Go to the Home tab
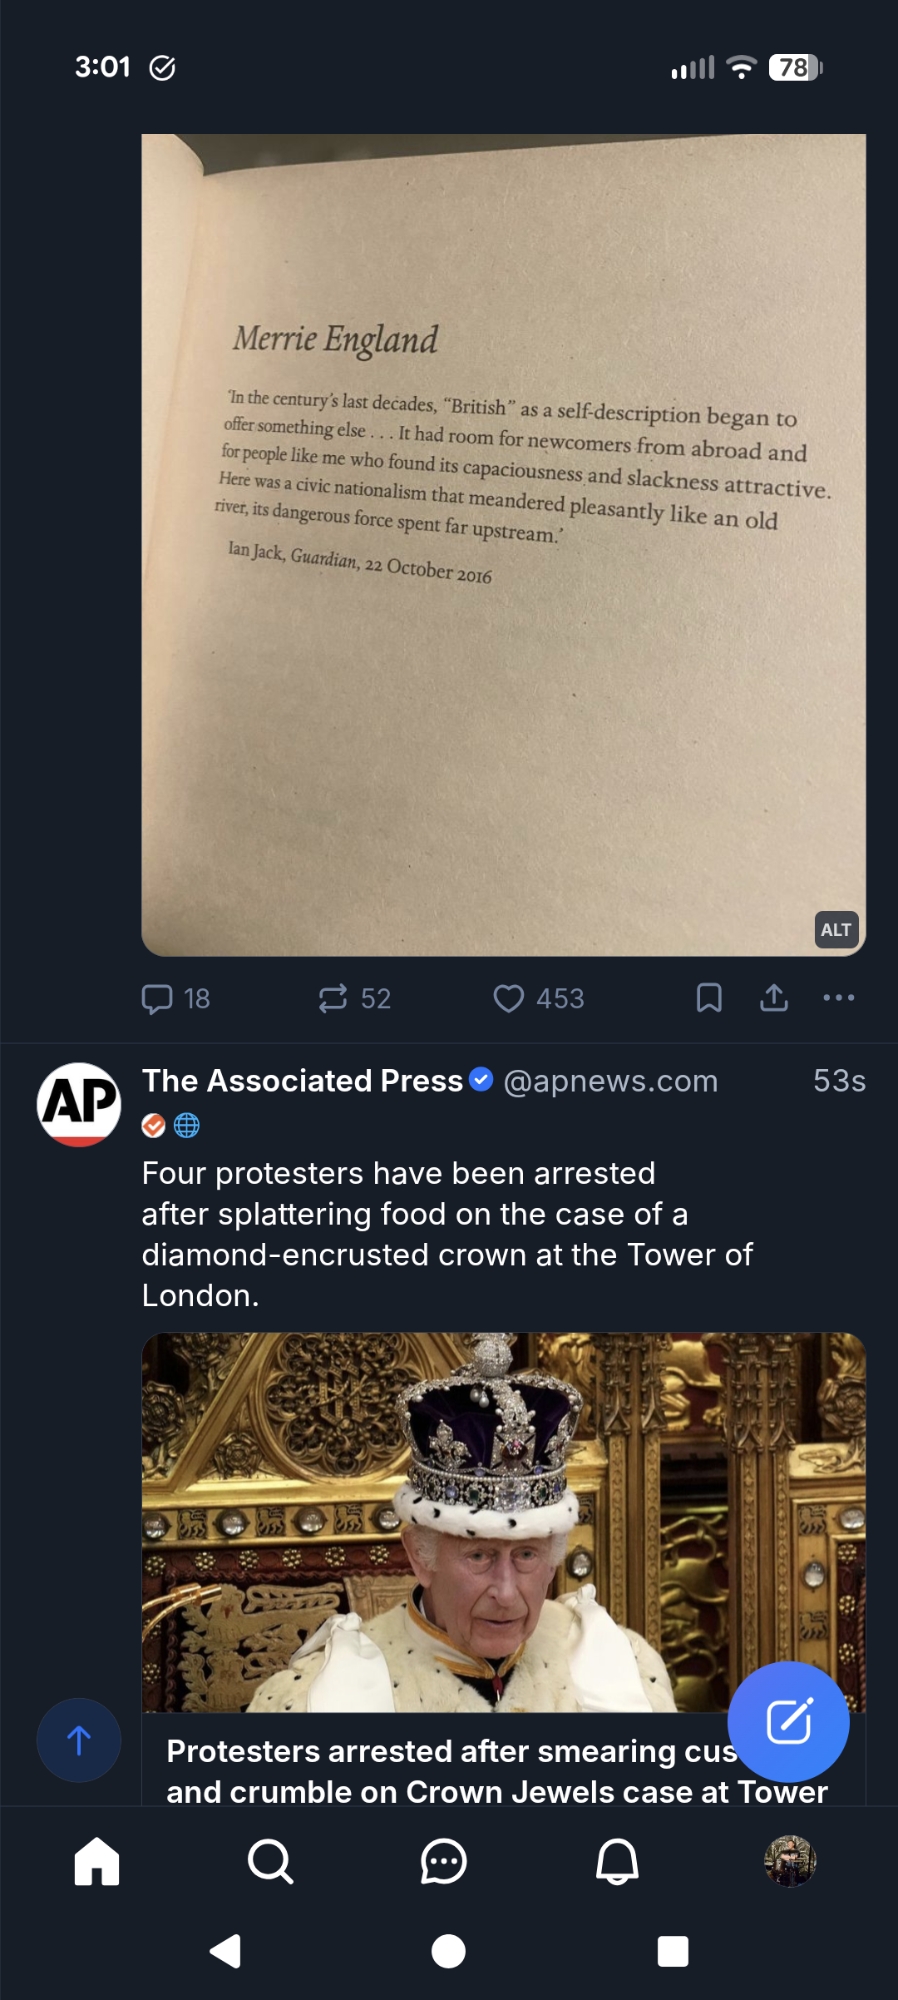Screen dimensions: 898x2000 point(97,1862)
